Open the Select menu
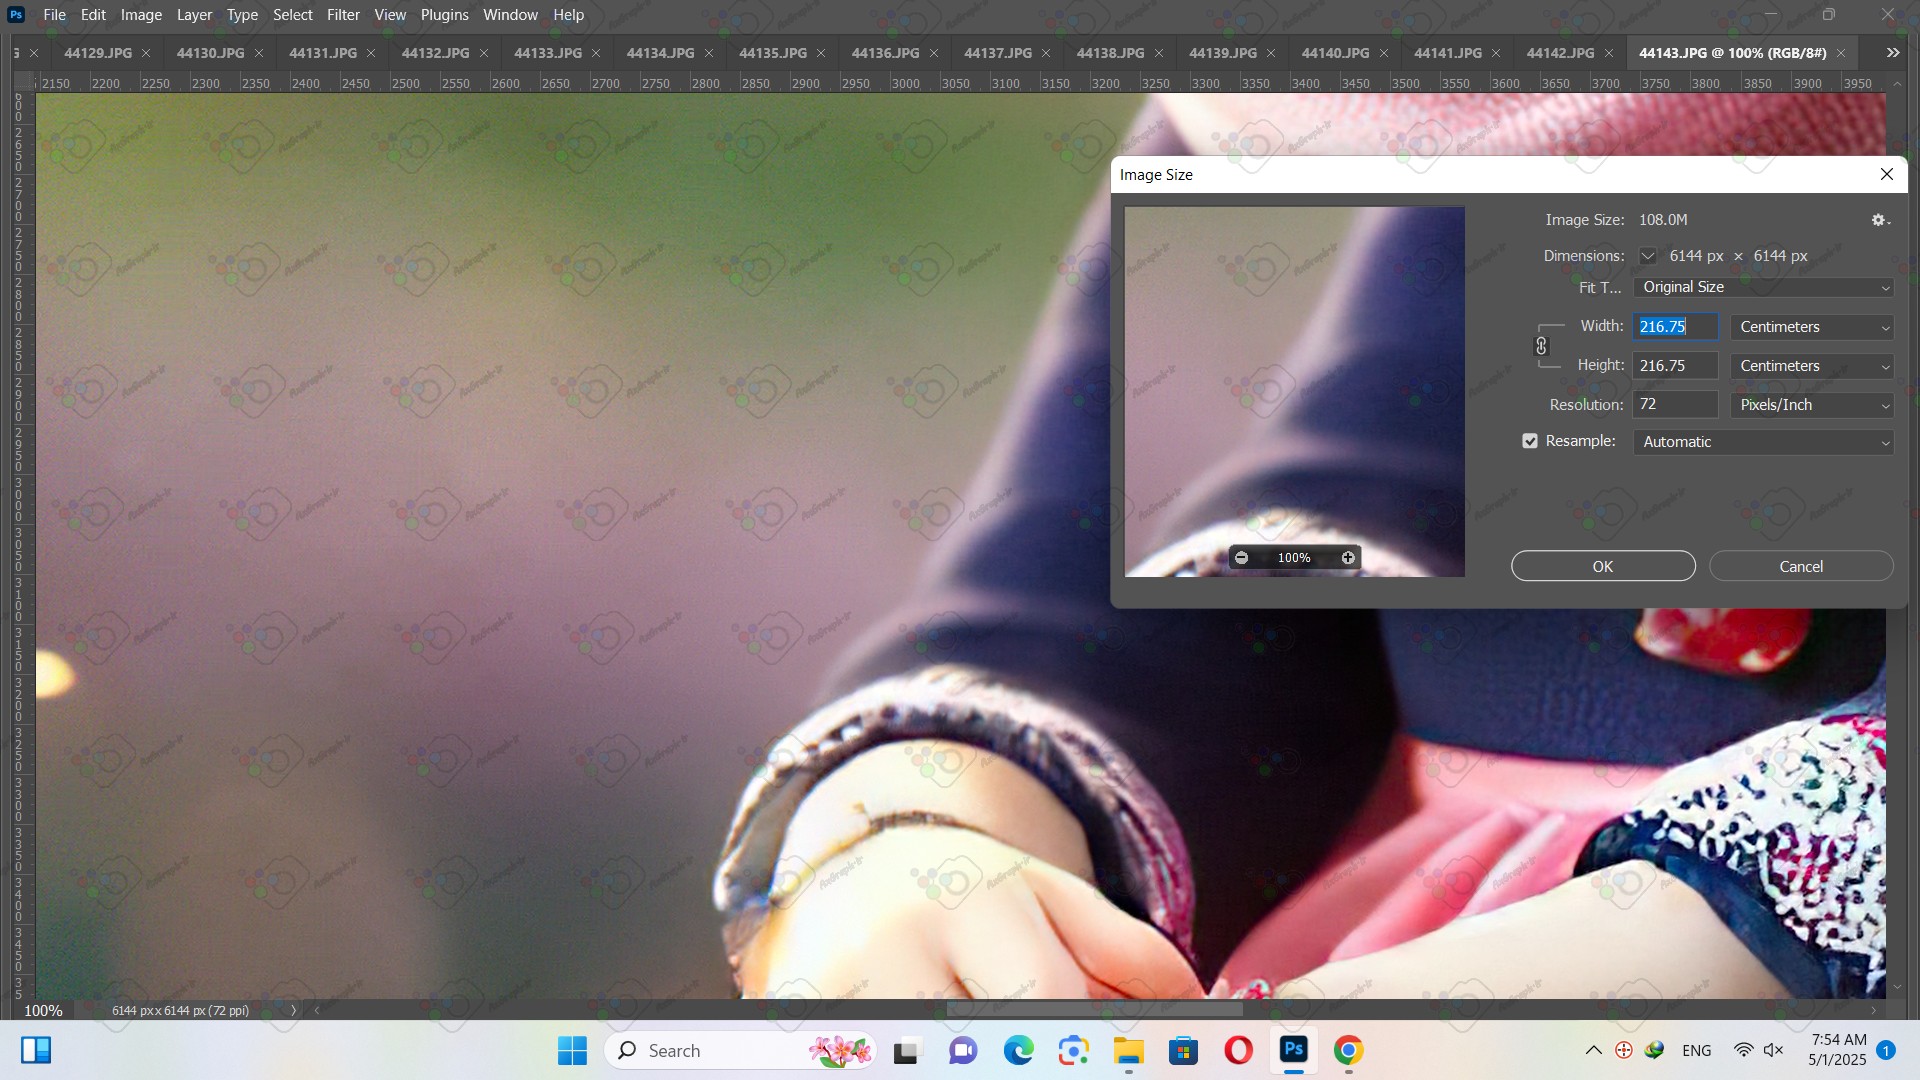Viewport: 1920px width, 1080px height. (x=293, y=15)
